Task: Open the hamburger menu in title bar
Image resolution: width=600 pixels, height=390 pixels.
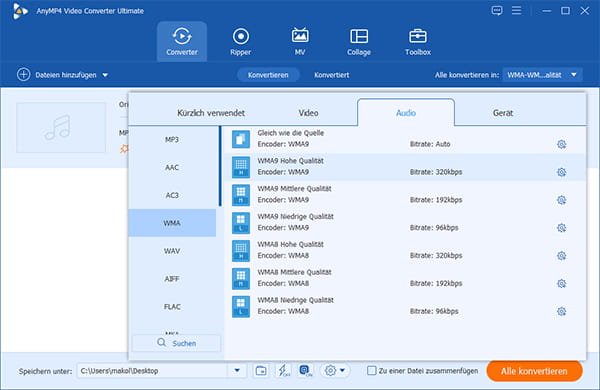Action: click(x=517, y=10)
